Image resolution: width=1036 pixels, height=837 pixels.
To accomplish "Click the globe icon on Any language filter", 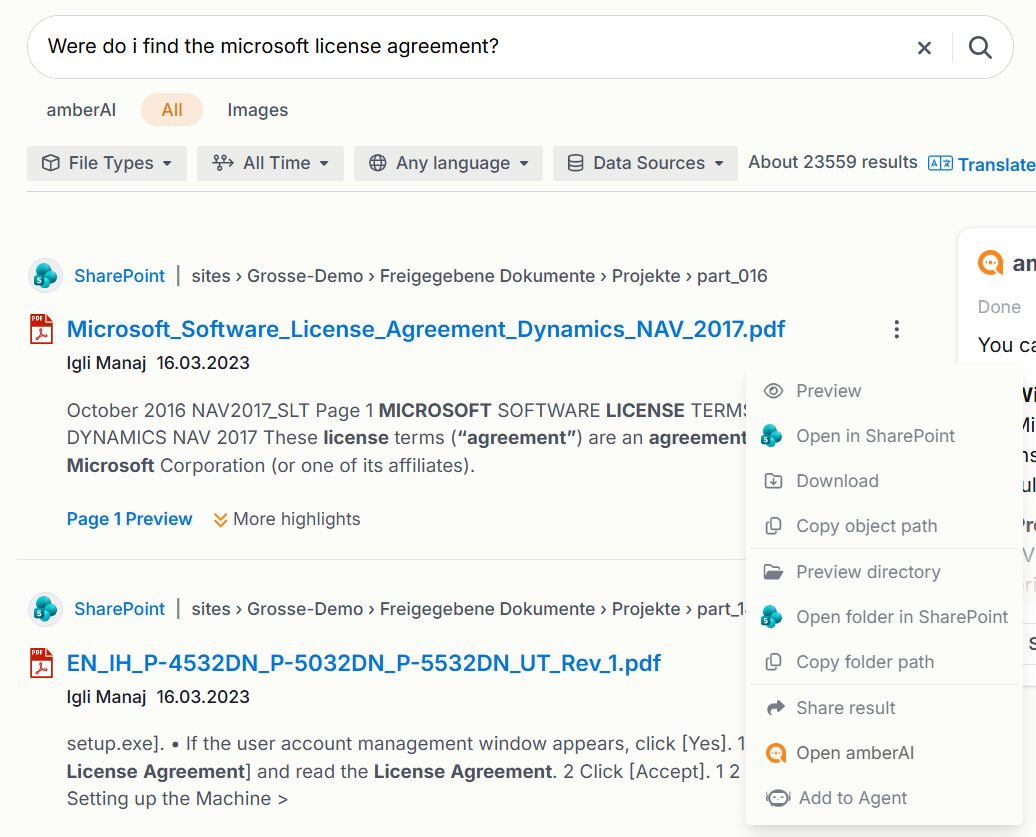I will 378,163.
